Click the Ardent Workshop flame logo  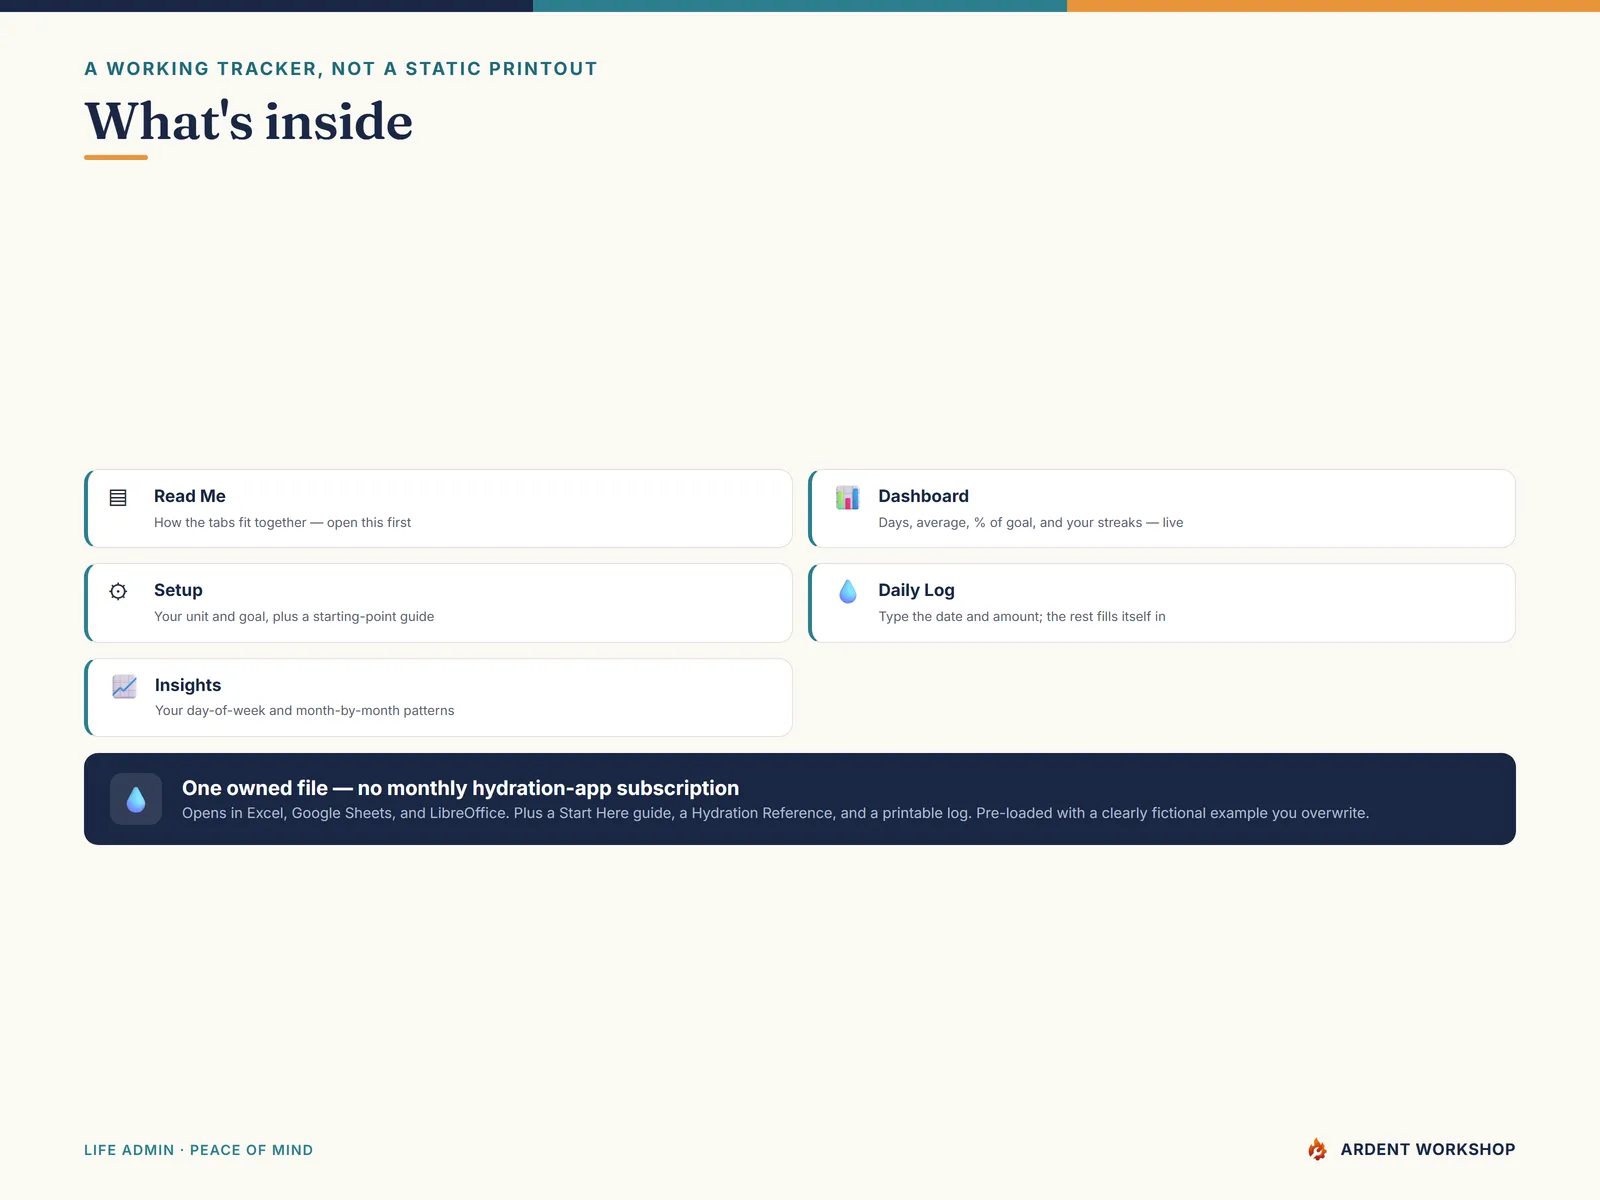[1317, 1149]
